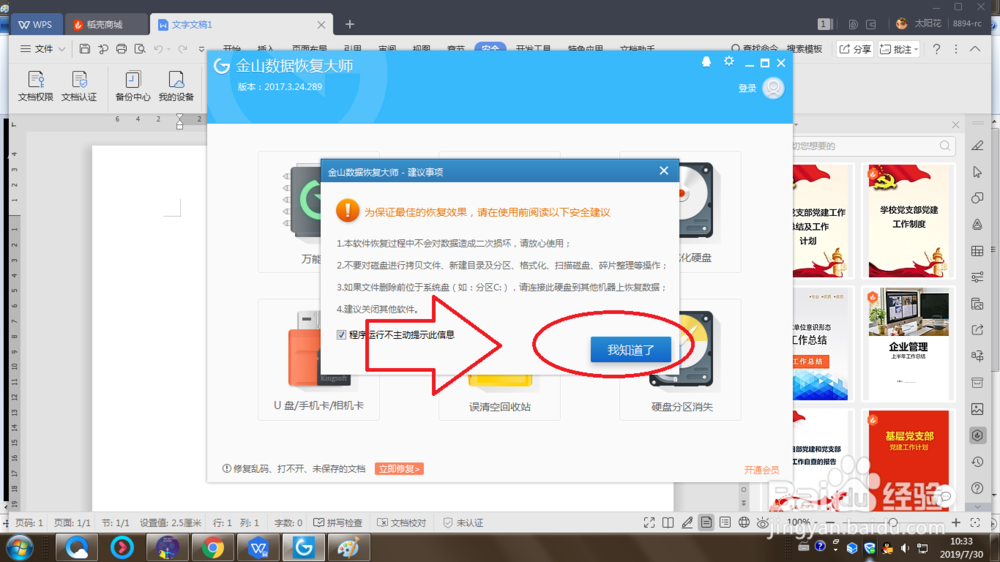This screenshot has height=562, width=1000.
Task: Click the help question mark icon
Action: tap(936, 49)
